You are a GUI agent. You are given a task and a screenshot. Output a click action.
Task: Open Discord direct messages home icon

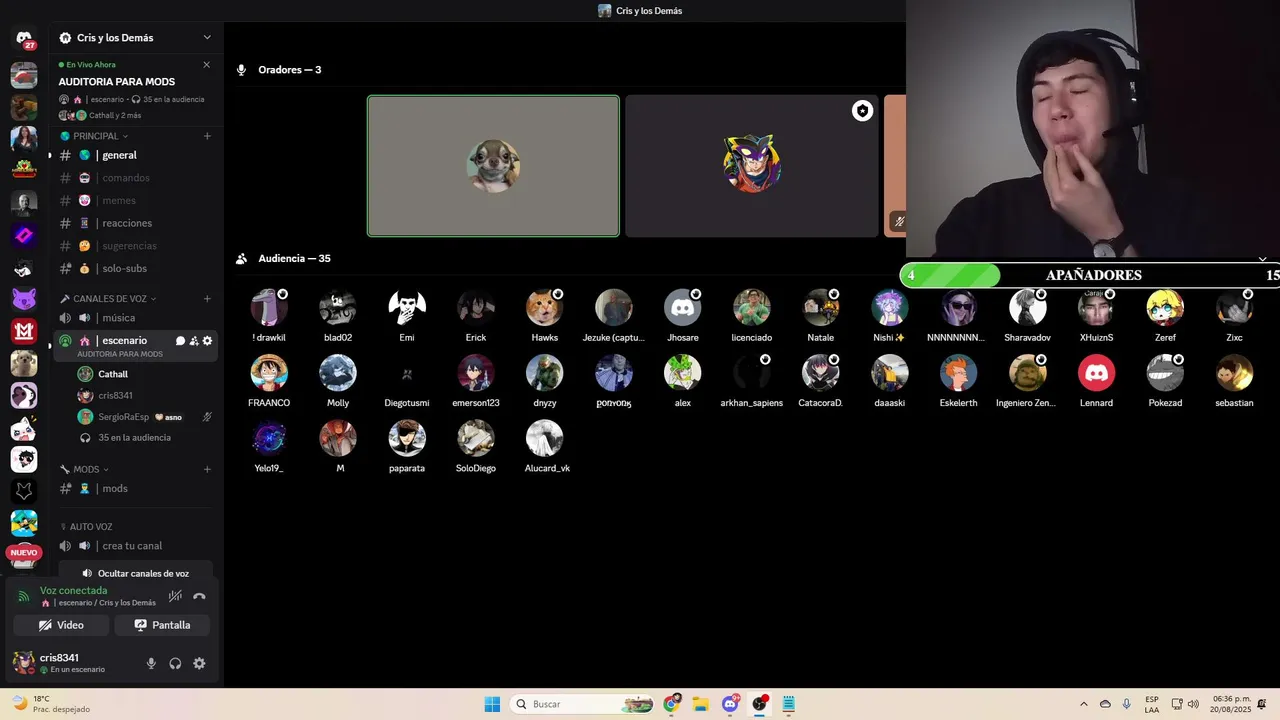pyautogui.click(x=24, y=38)
